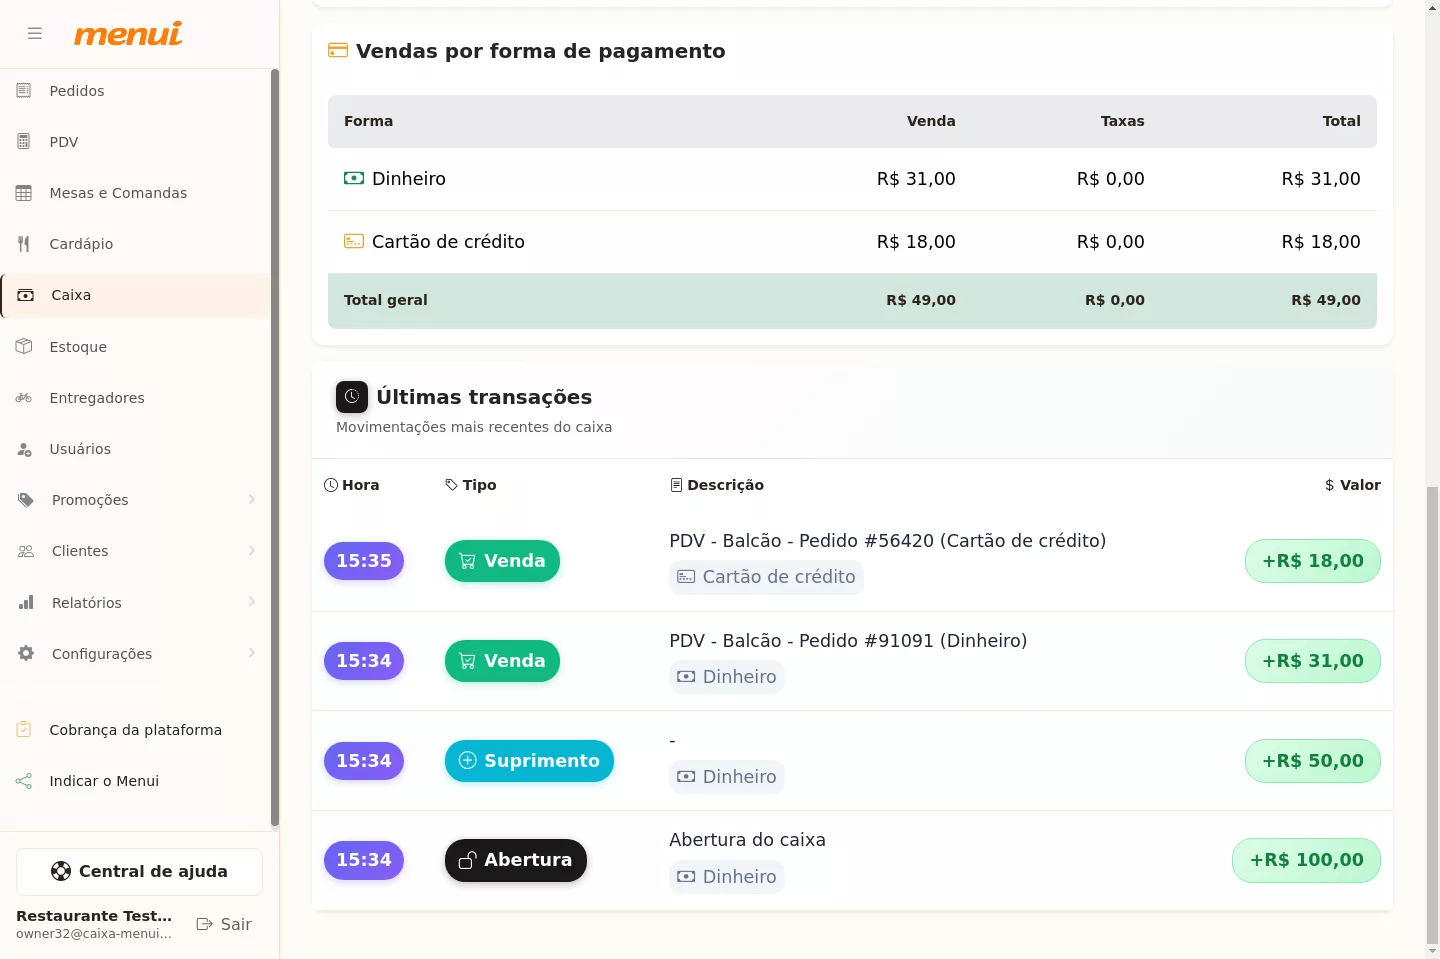This screenshot has width=1440, height=959.
Task: Click the +R$ 18,00 value pill
Action: pos(1313,561)
